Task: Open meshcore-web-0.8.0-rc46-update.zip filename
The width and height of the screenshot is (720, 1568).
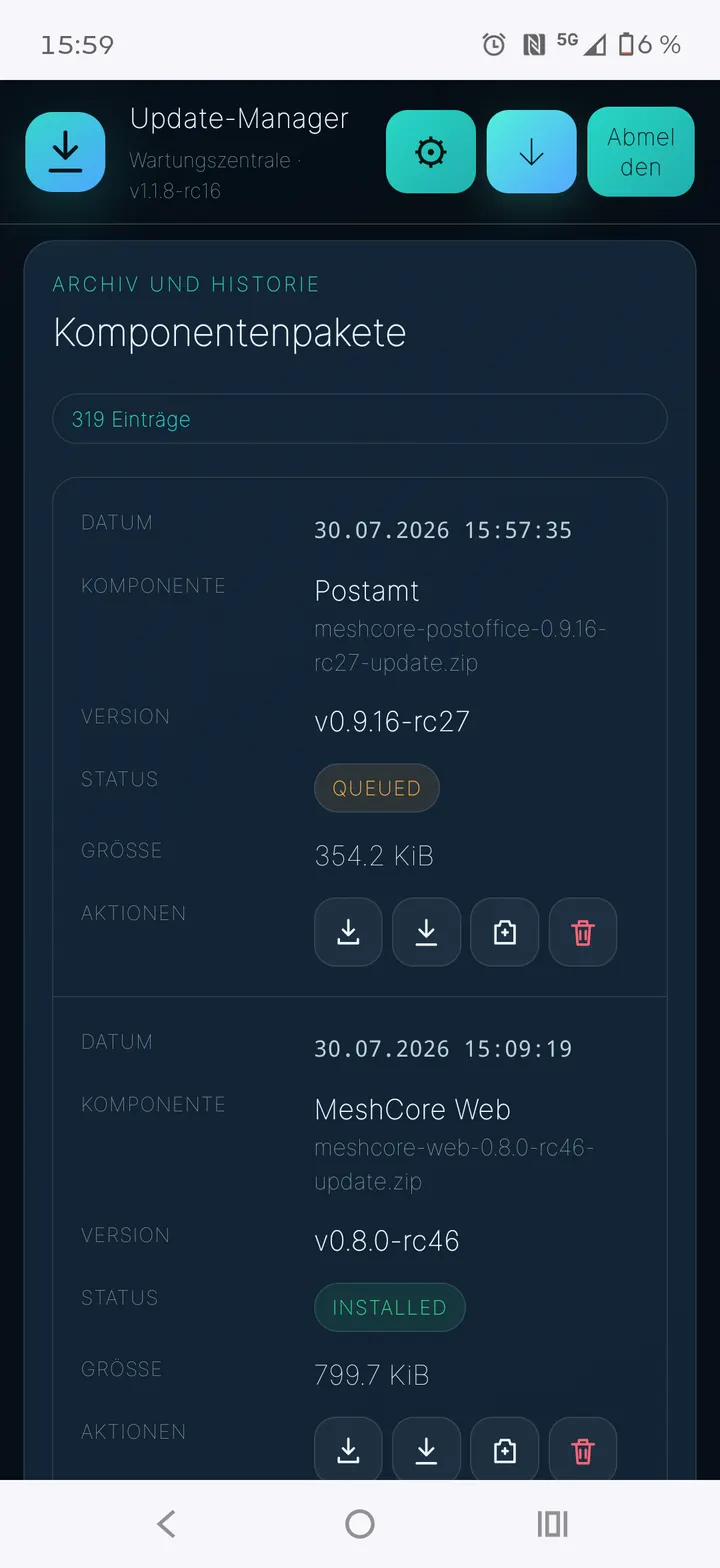Action: coord(454,1165)
